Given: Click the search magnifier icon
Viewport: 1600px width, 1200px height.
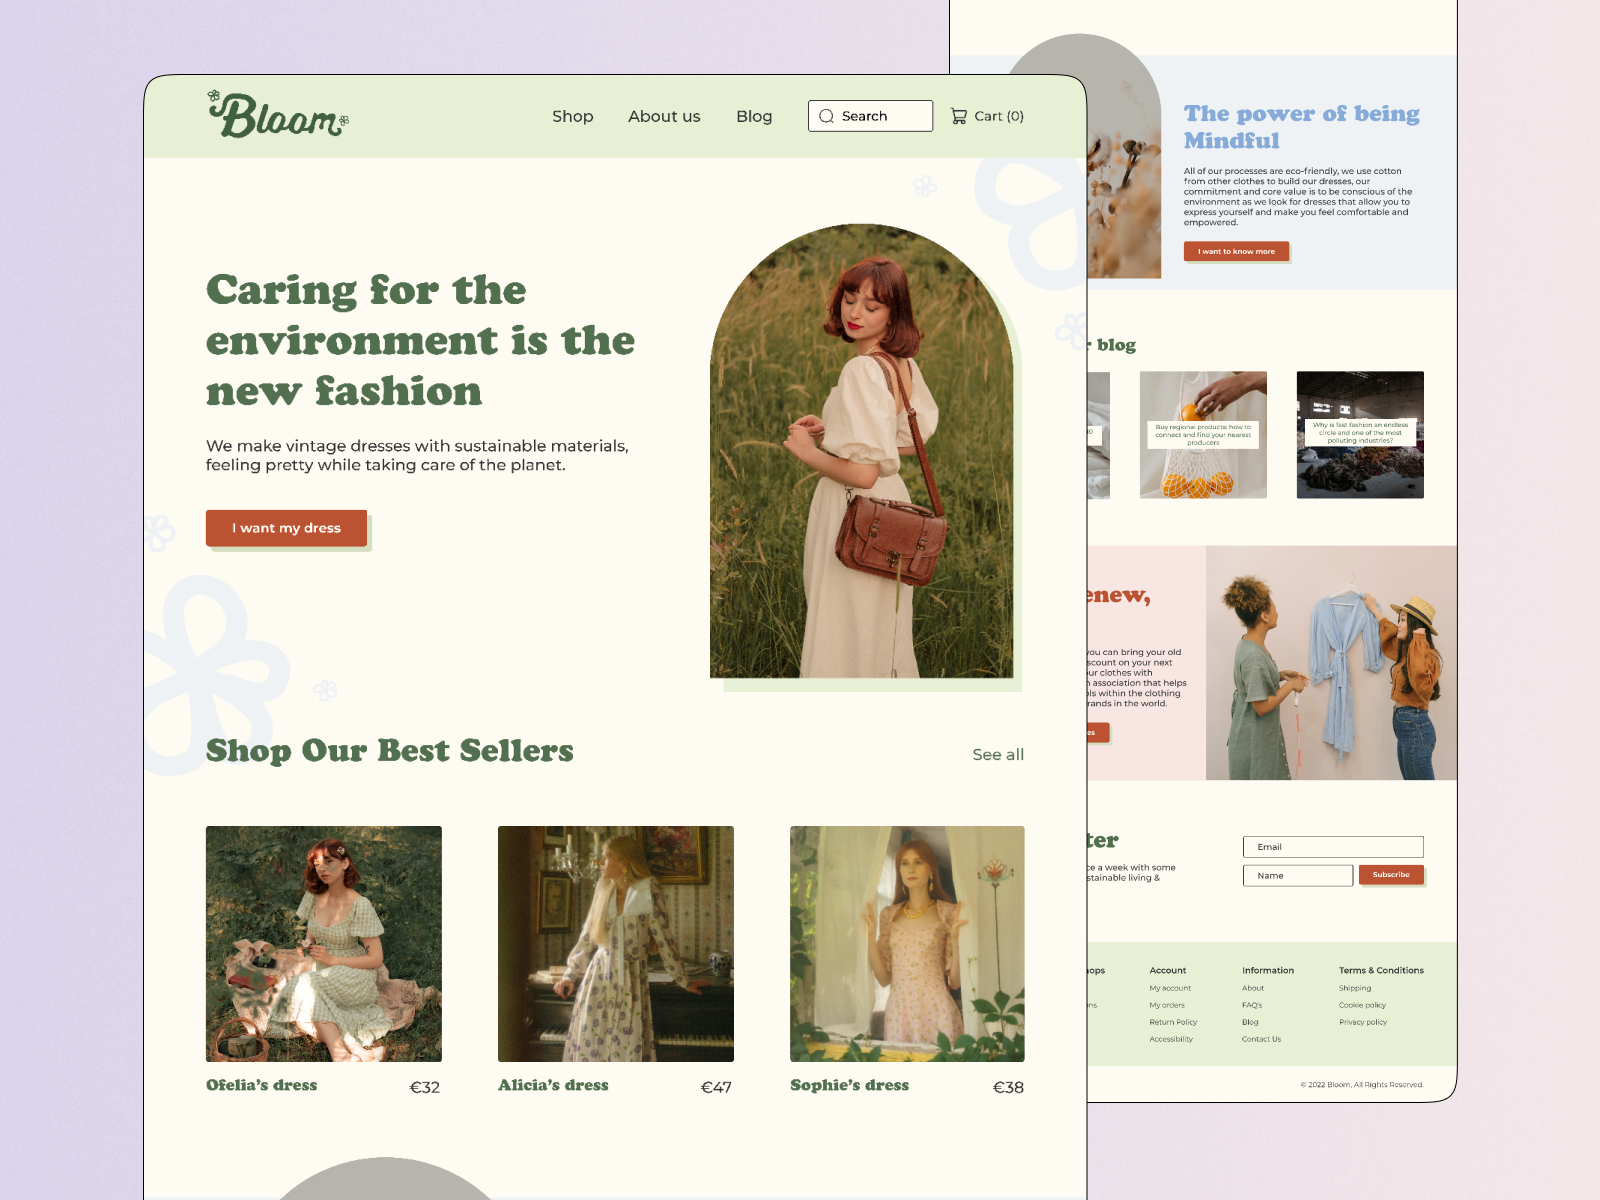Looking at the screenshot, I should (x=826, y=116).
